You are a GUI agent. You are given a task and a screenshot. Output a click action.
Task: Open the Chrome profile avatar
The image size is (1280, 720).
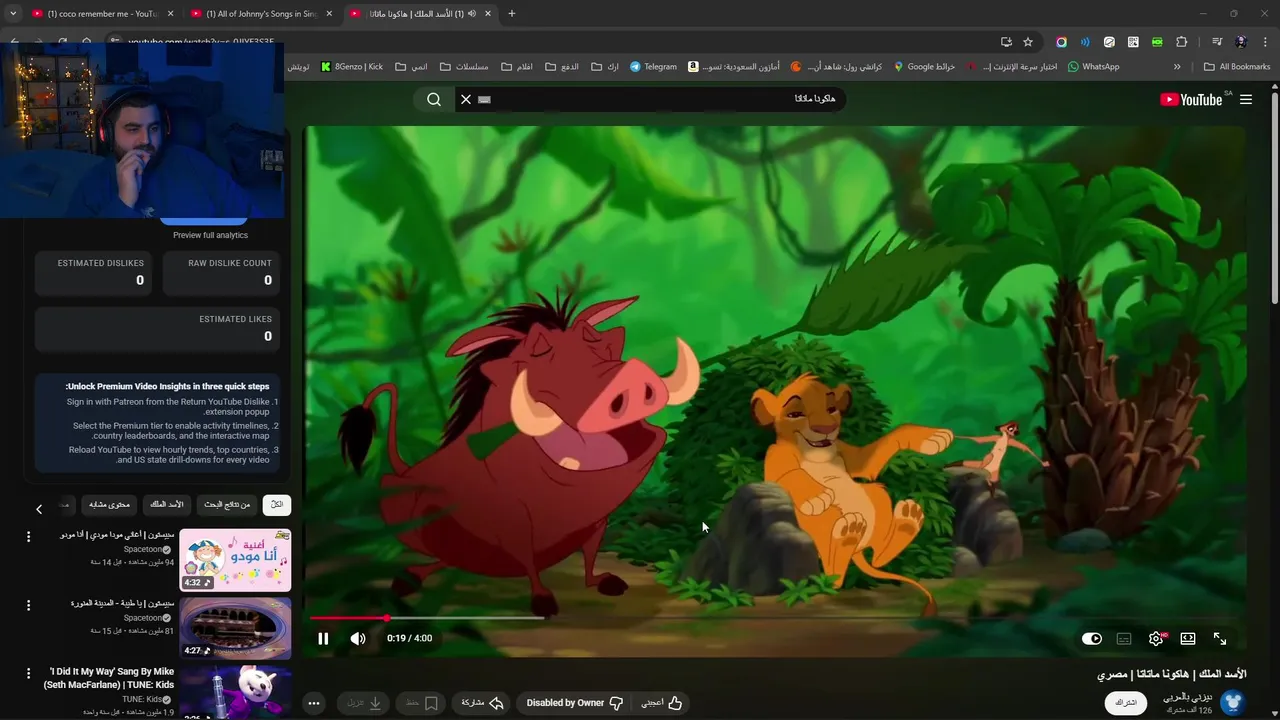[x=1241, y=42]
